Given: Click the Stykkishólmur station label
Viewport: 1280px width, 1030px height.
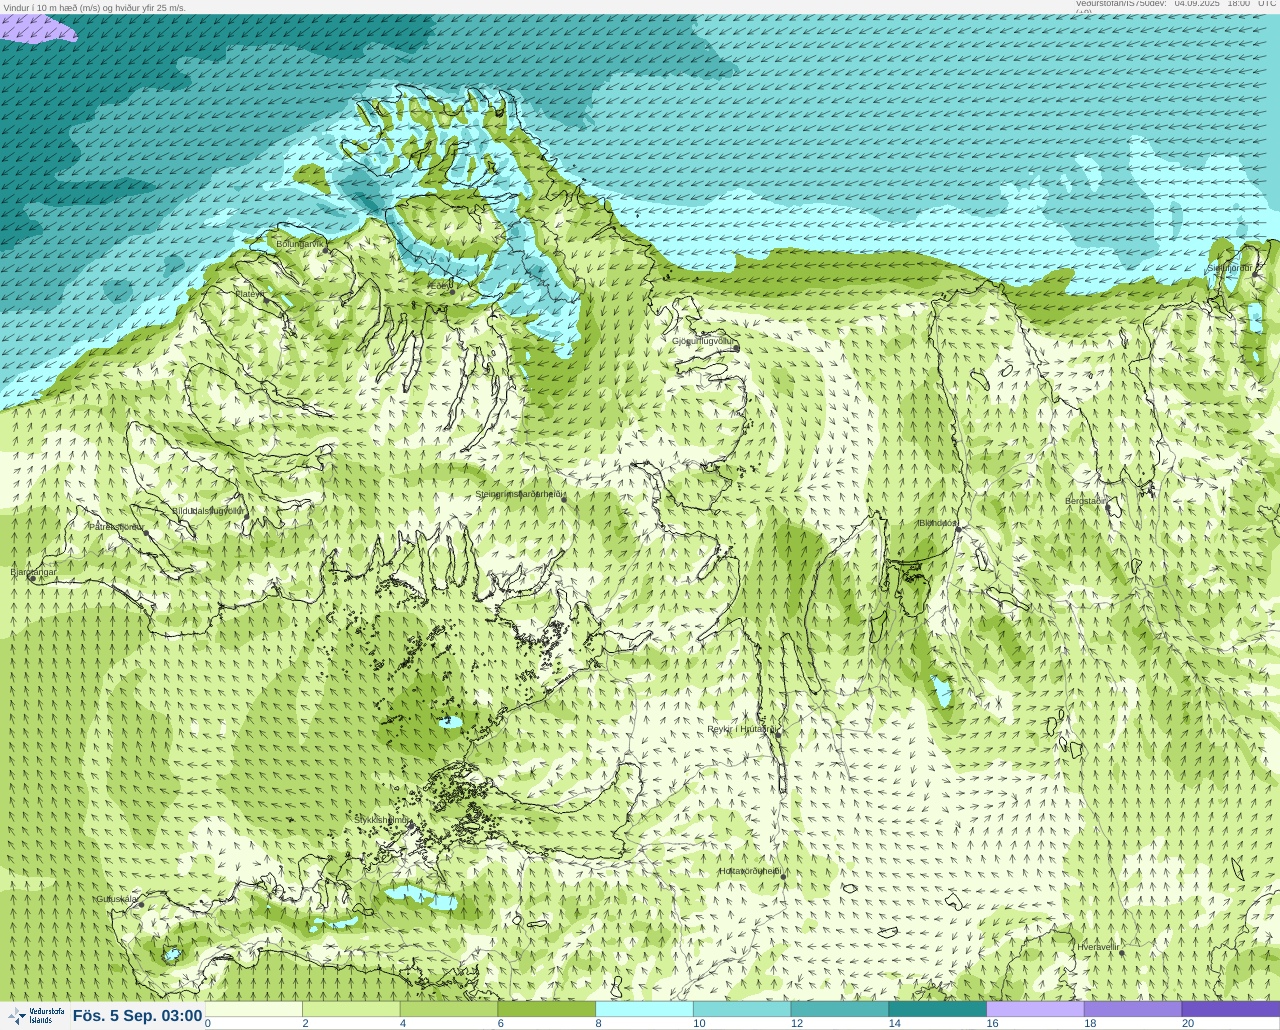Looking at the screenshot, I should (383, 819).
